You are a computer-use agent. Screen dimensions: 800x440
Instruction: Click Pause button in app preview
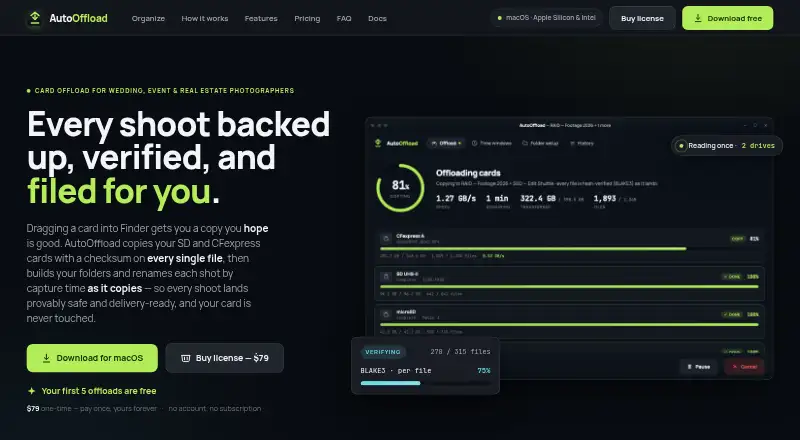point(698,366)
